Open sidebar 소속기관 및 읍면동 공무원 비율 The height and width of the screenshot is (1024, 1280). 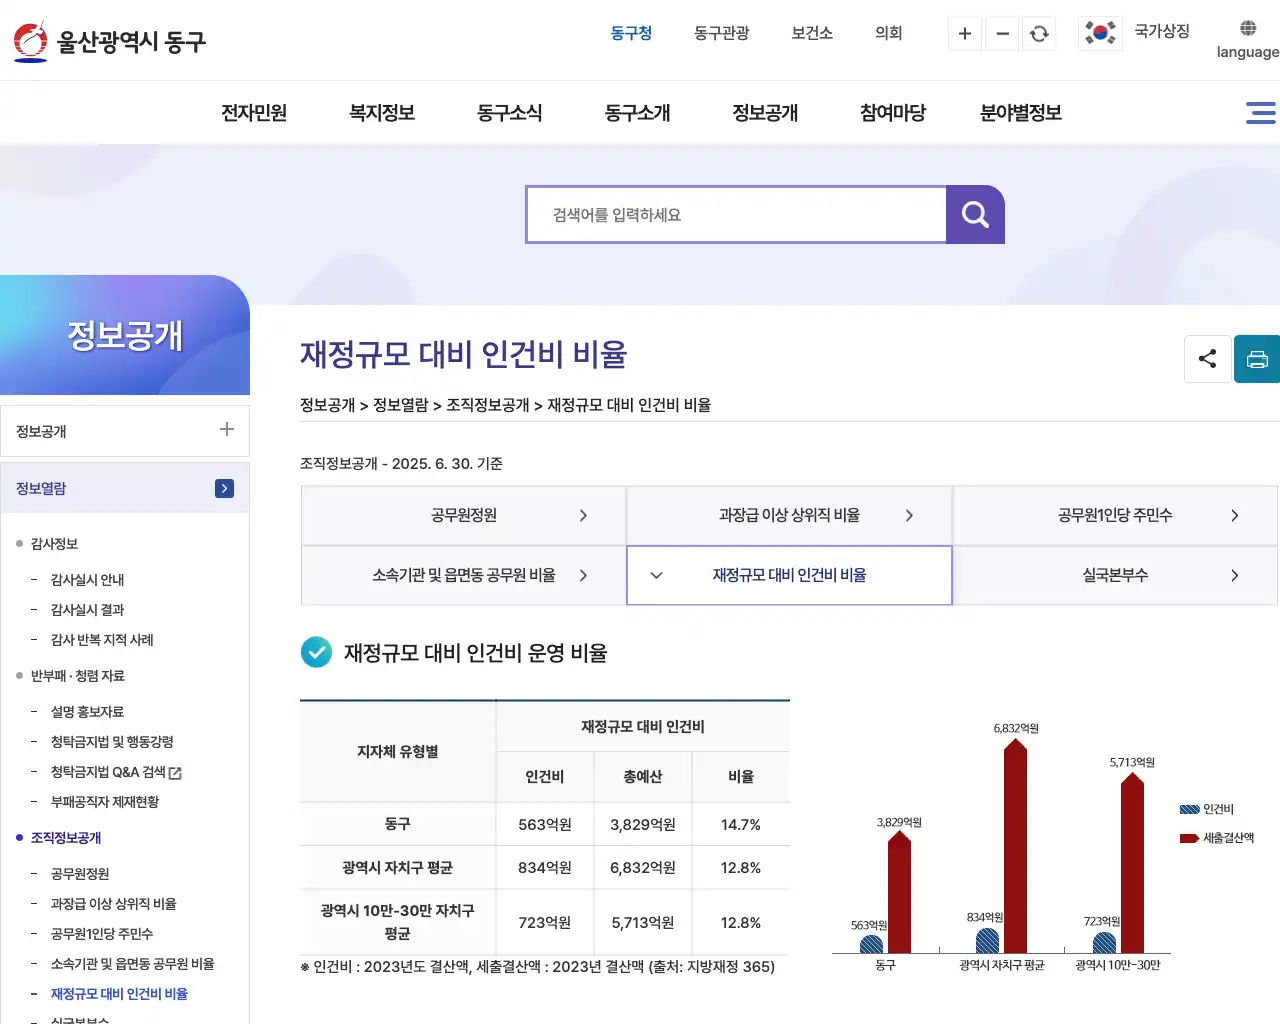click(133, 964)
